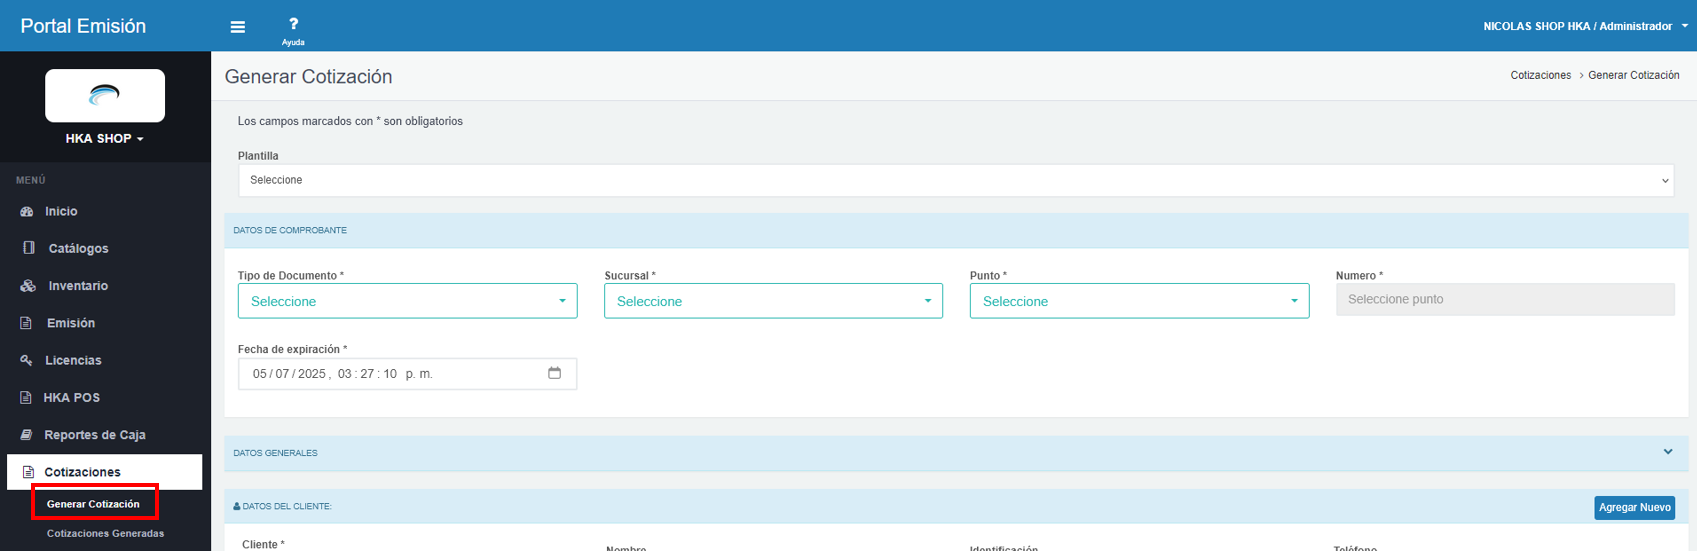Click the Catálogos book icon
This screenshot has width=1697, height=551.
[29, 248]
